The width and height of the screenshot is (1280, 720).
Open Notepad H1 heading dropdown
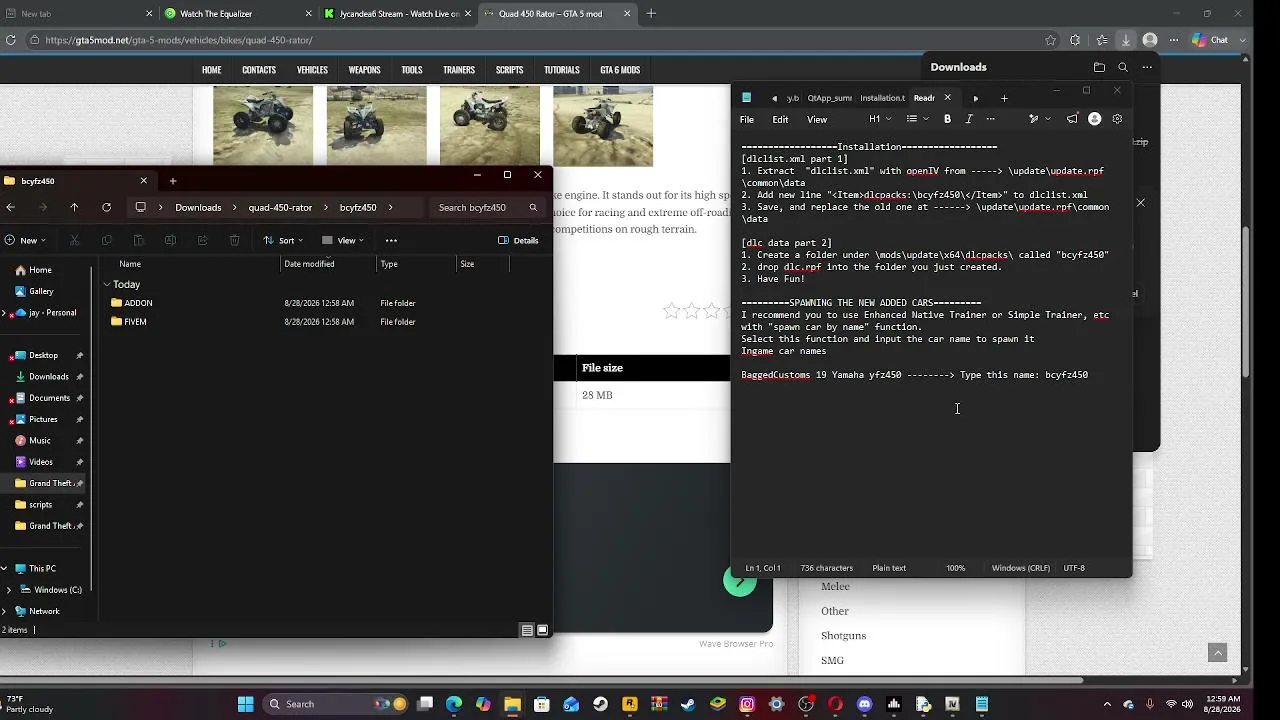click(879, 119)
